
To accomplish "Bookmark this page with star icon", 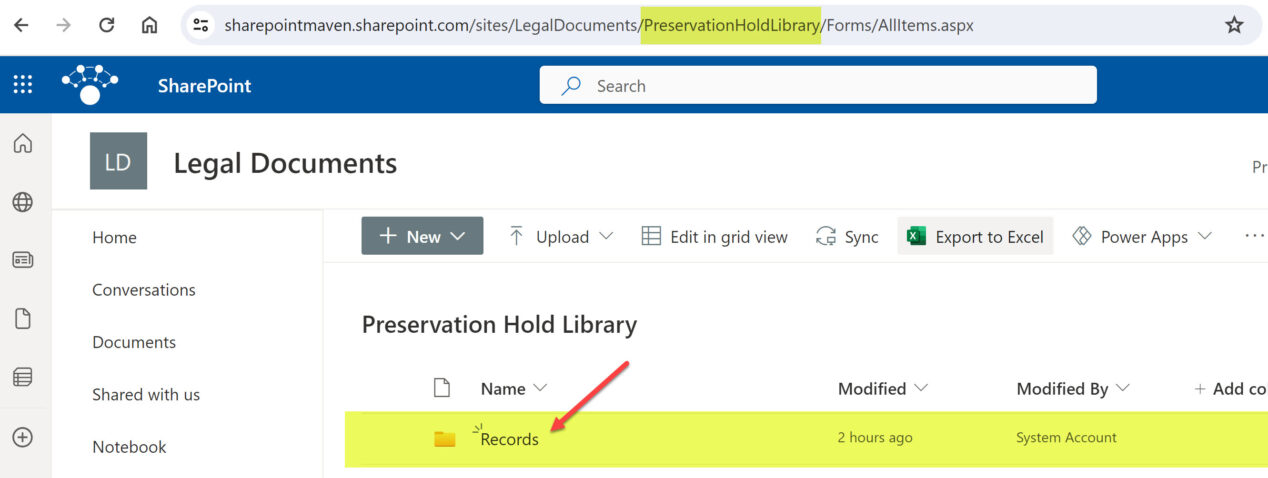I will pyautogui.click(x=1234, y=25).
